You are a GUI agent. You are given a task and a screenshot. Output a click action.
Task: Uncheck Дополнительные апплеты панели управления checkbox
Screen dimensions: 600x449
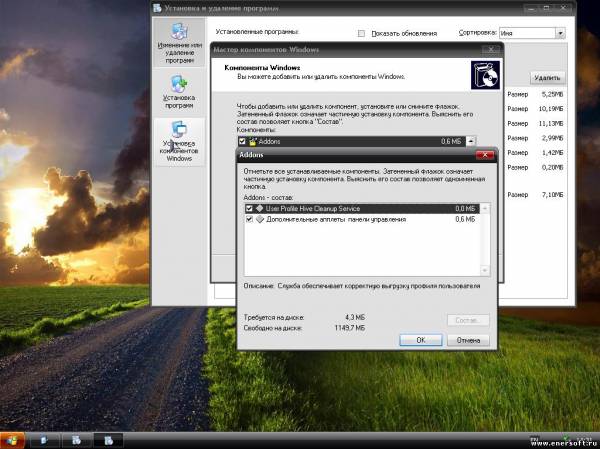click(249, 219)
